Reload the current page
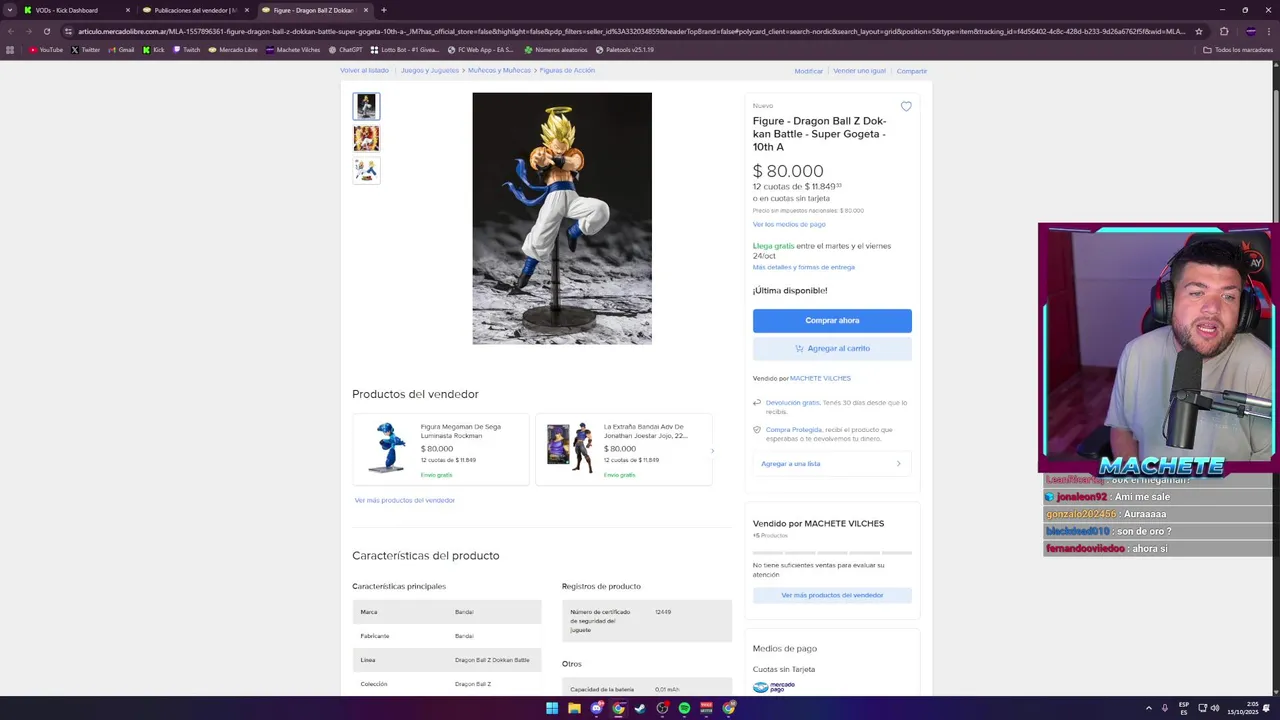Image resolution: width=1280 pixels, height=720 pixels. click(47, 31)
